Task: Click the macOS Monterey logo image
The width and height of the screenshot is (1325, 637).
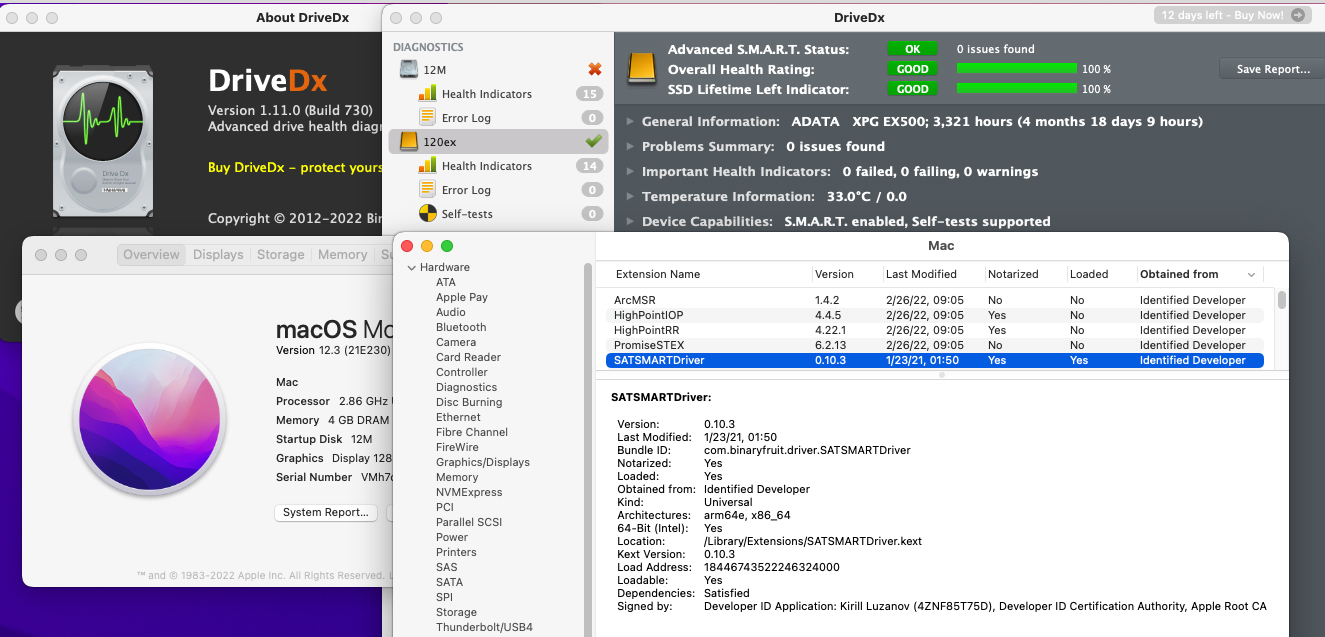Action: [149, 418]
